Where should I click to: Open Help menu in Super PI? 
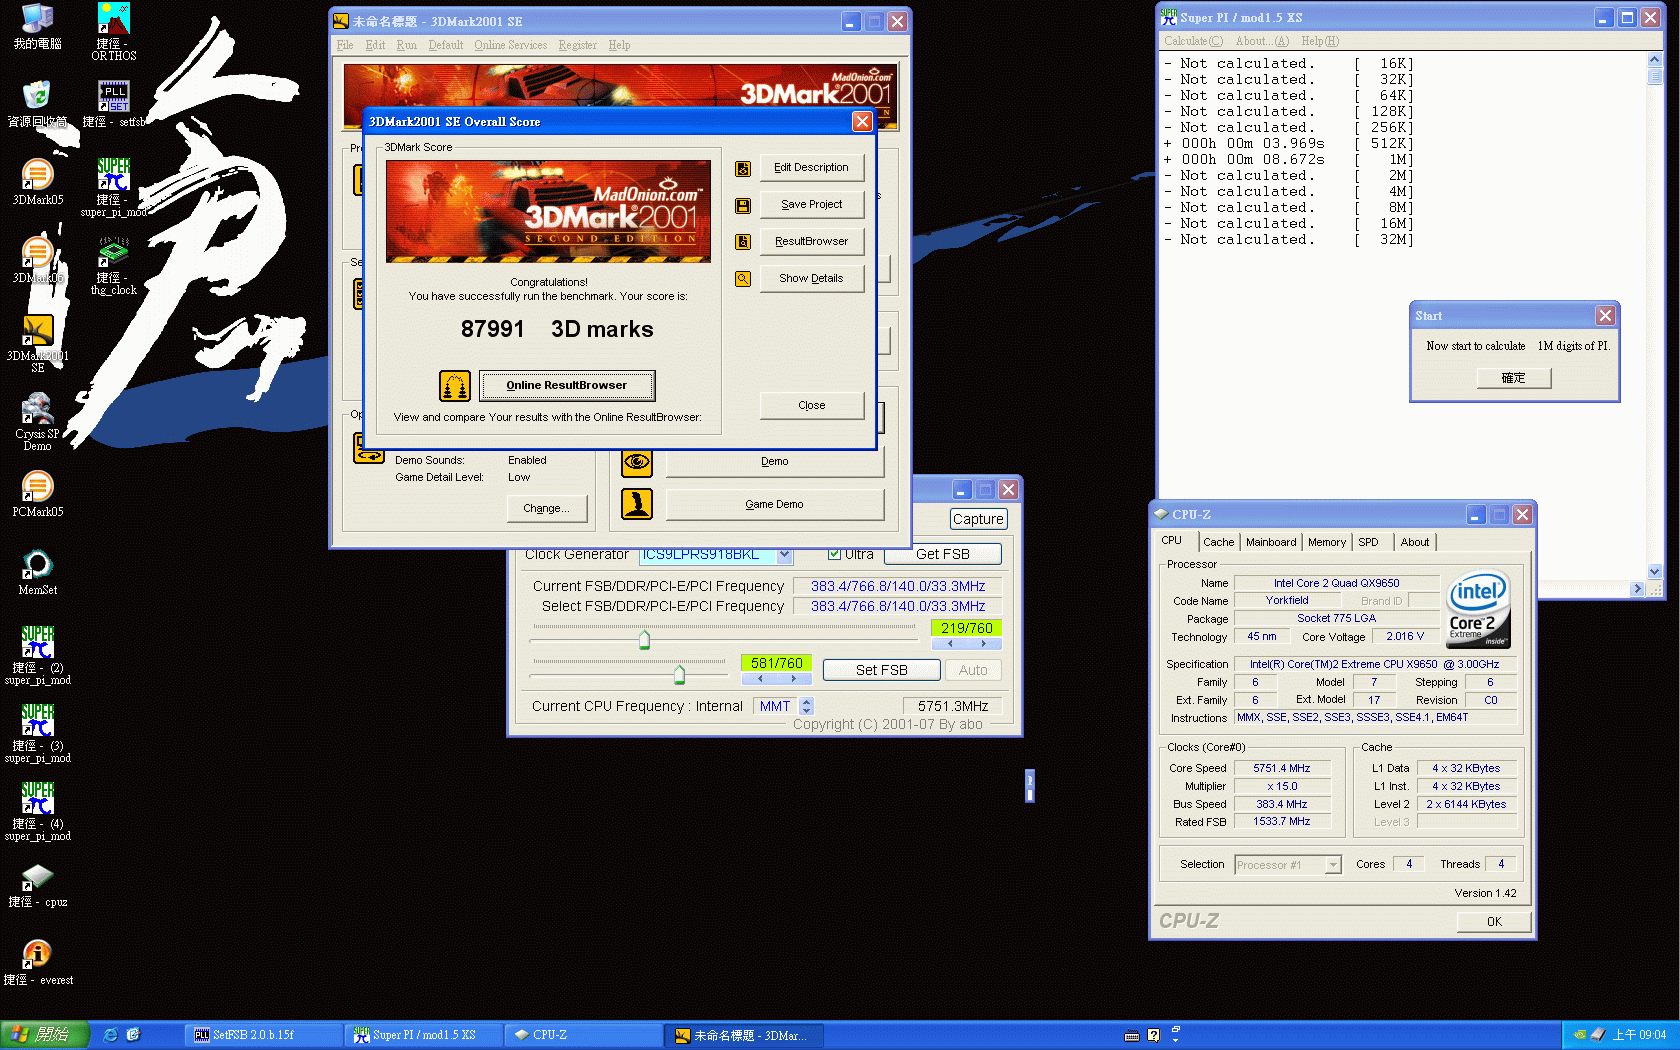pyautogui.click(x=1320, y=41)
